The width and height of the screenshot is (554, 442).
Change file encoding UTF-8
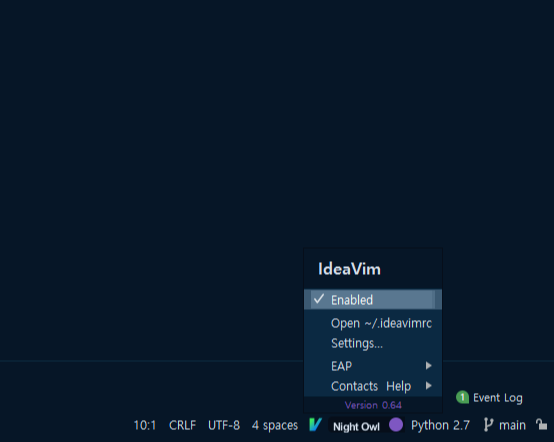(x=224, y=425)
